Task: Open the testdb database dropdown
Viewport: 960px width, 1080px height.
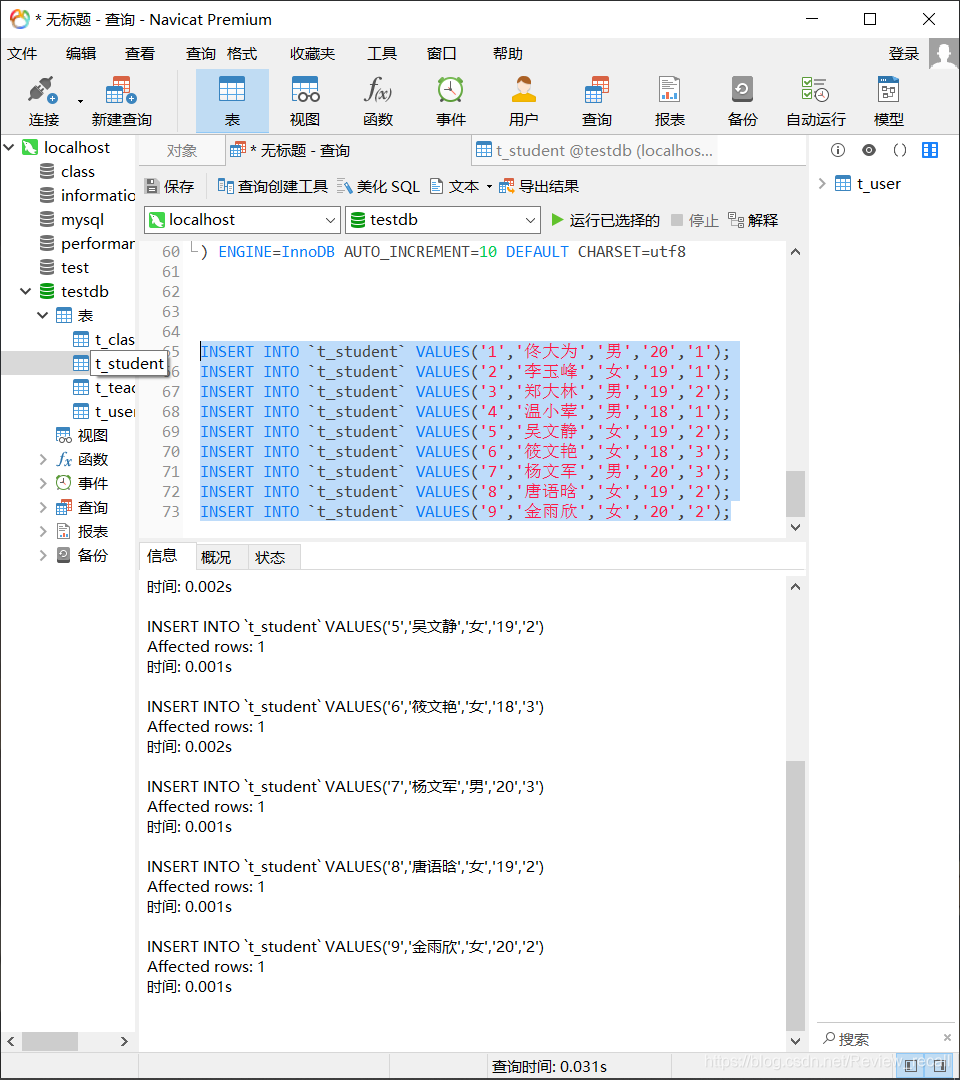Action: (x=442, y=220)
